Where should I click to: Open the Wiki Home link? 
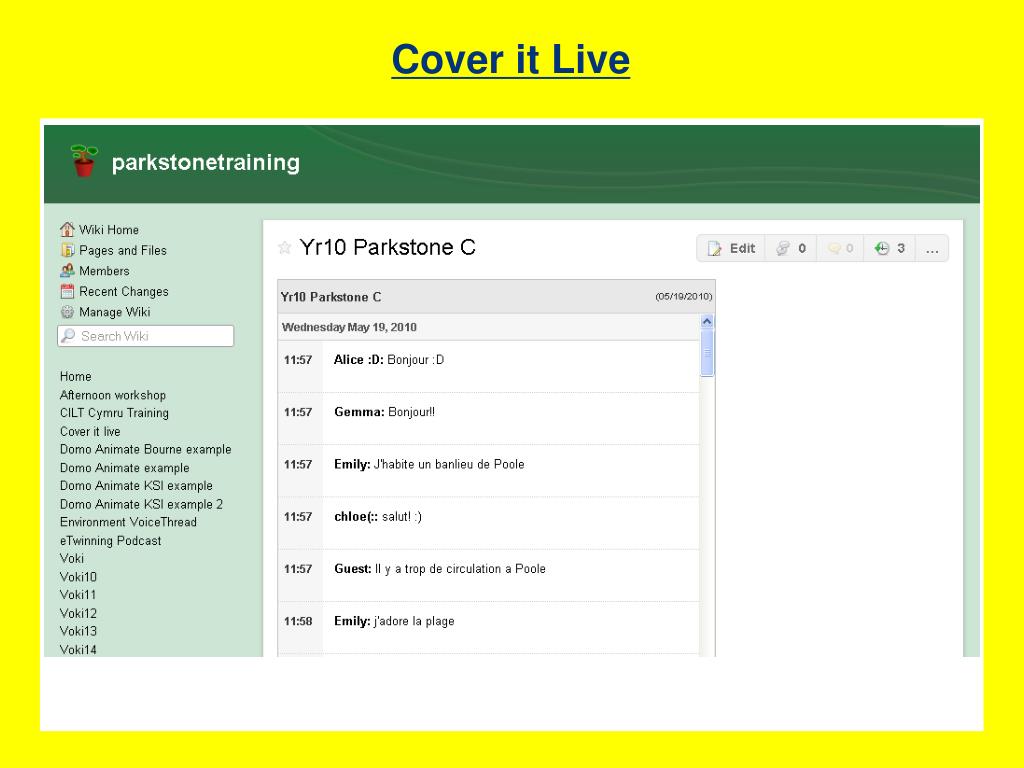[x=108, y=230]
